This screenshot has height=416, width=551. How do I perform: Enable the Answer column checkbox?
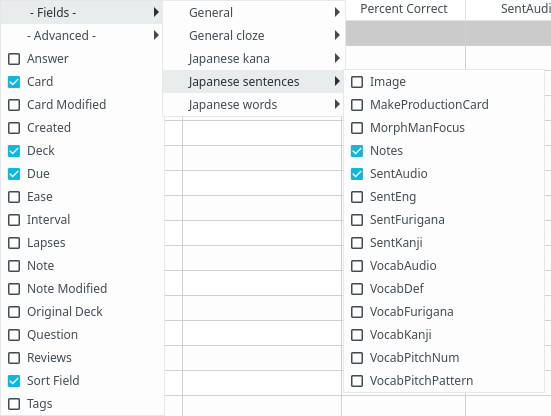(14, 59)
